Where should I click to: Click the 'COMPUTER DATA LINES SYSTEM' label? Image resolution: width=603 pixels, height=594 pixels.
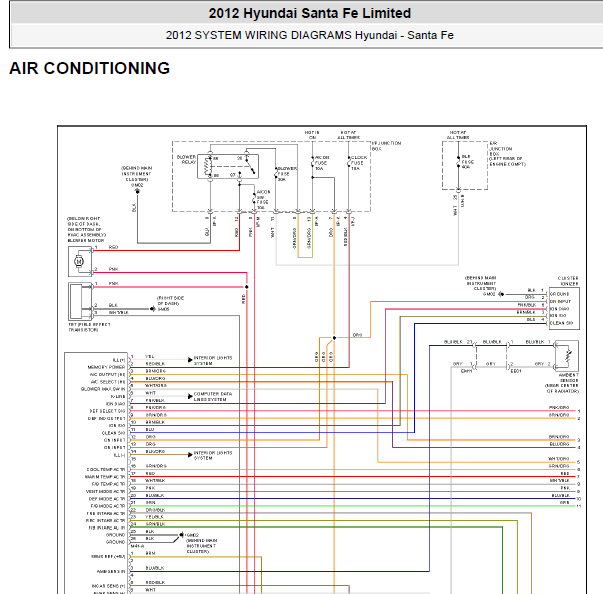click(213, 397)
